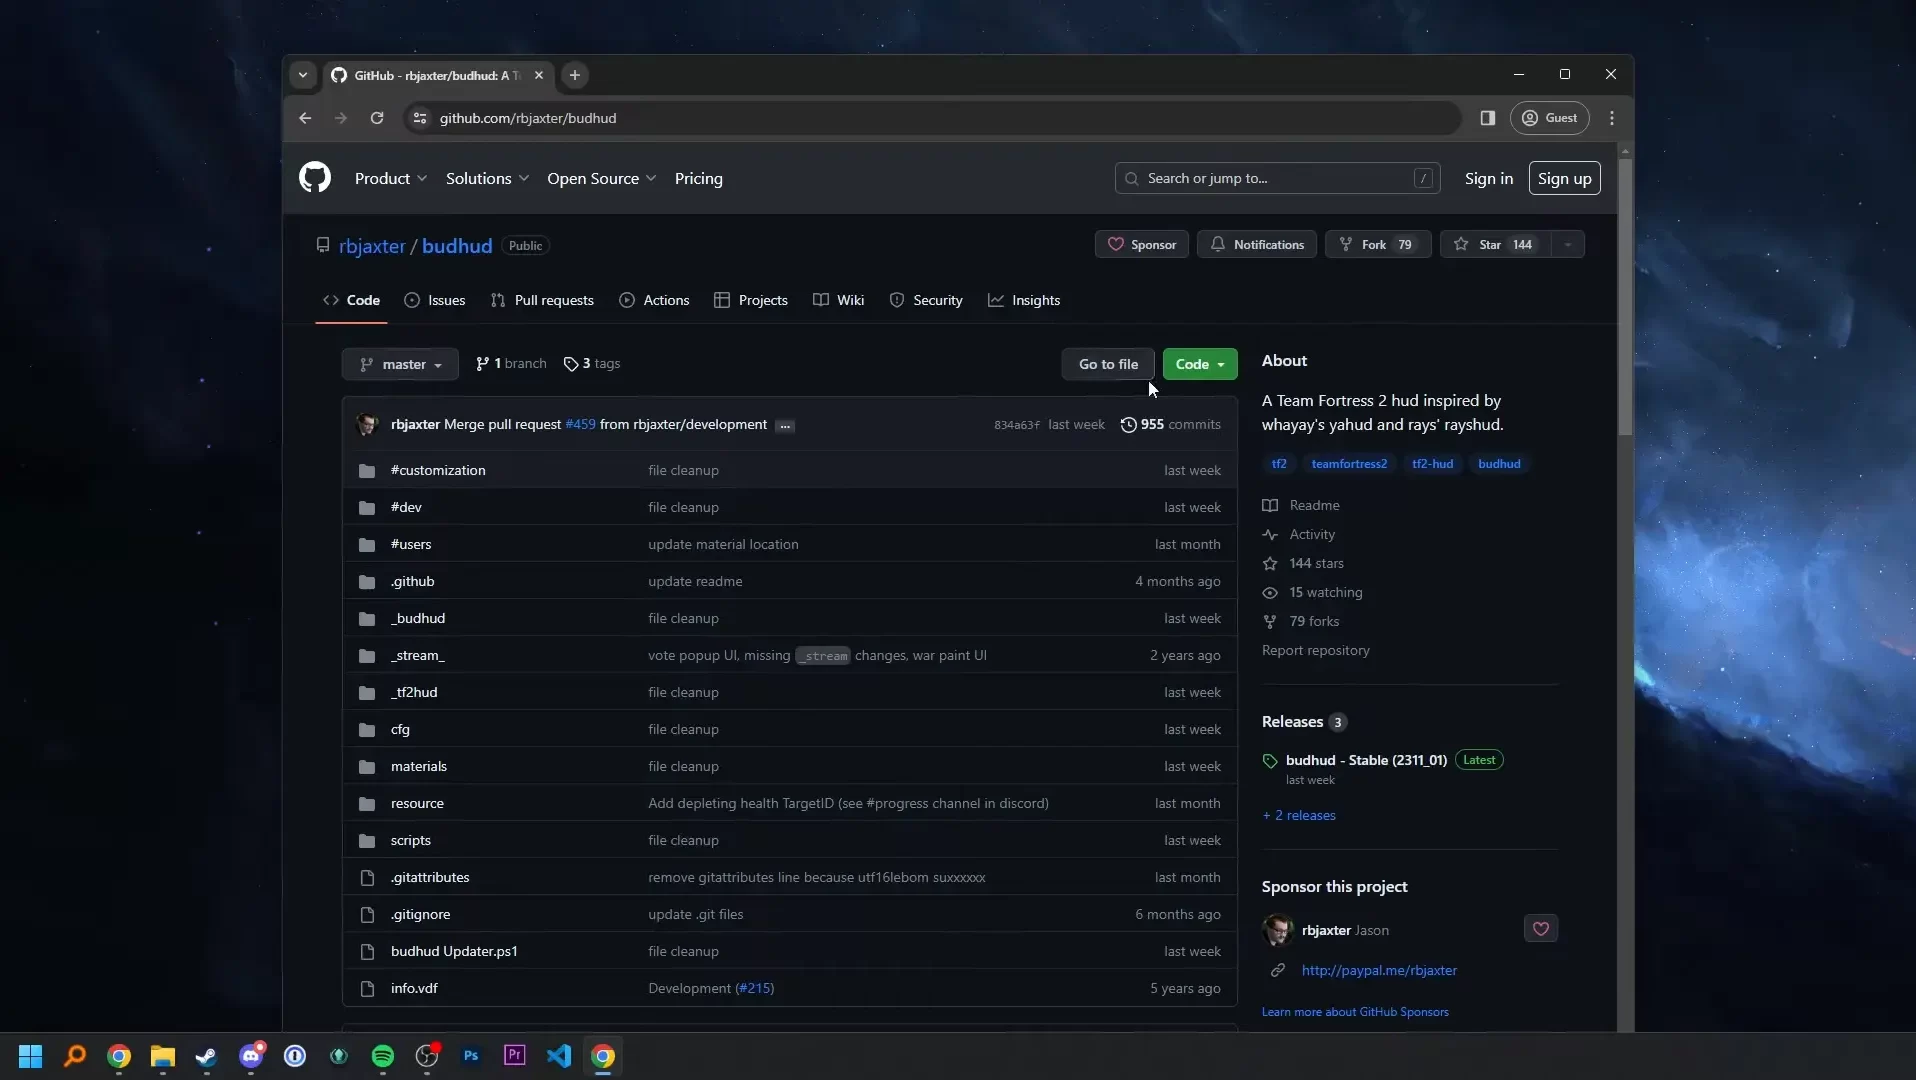This screenshot has width=1916, height=1080.
Task: Open the rbjaxter user profile link
Action: (x=372, y=246)
